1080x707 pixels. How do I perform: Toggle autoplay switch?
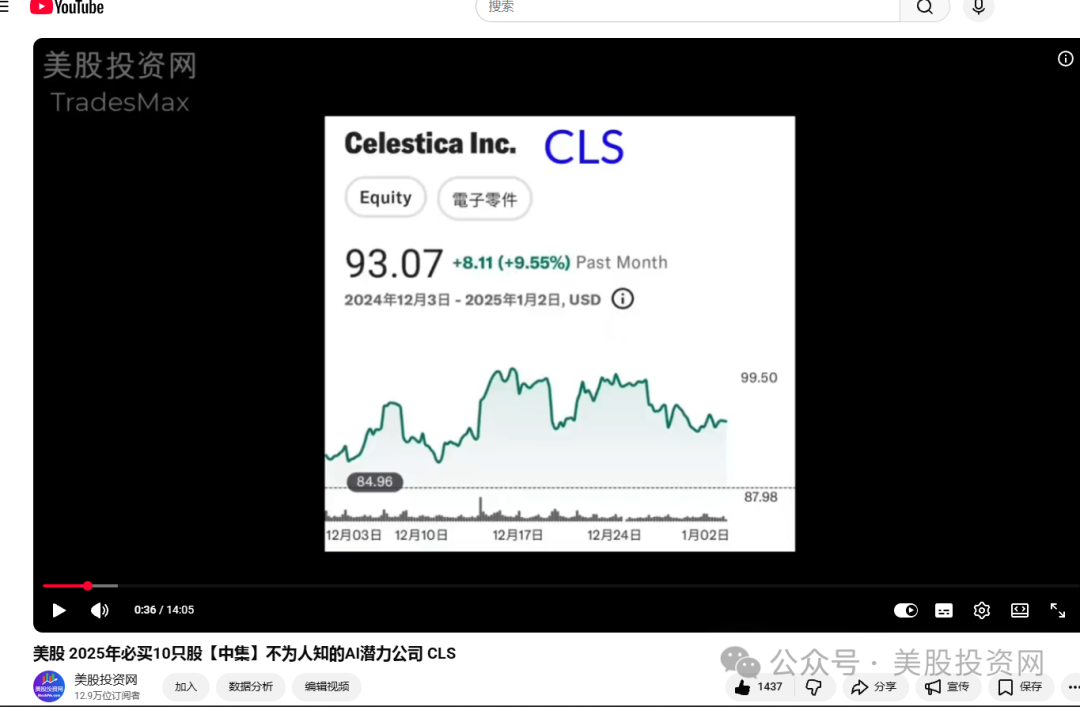point(906,611)
